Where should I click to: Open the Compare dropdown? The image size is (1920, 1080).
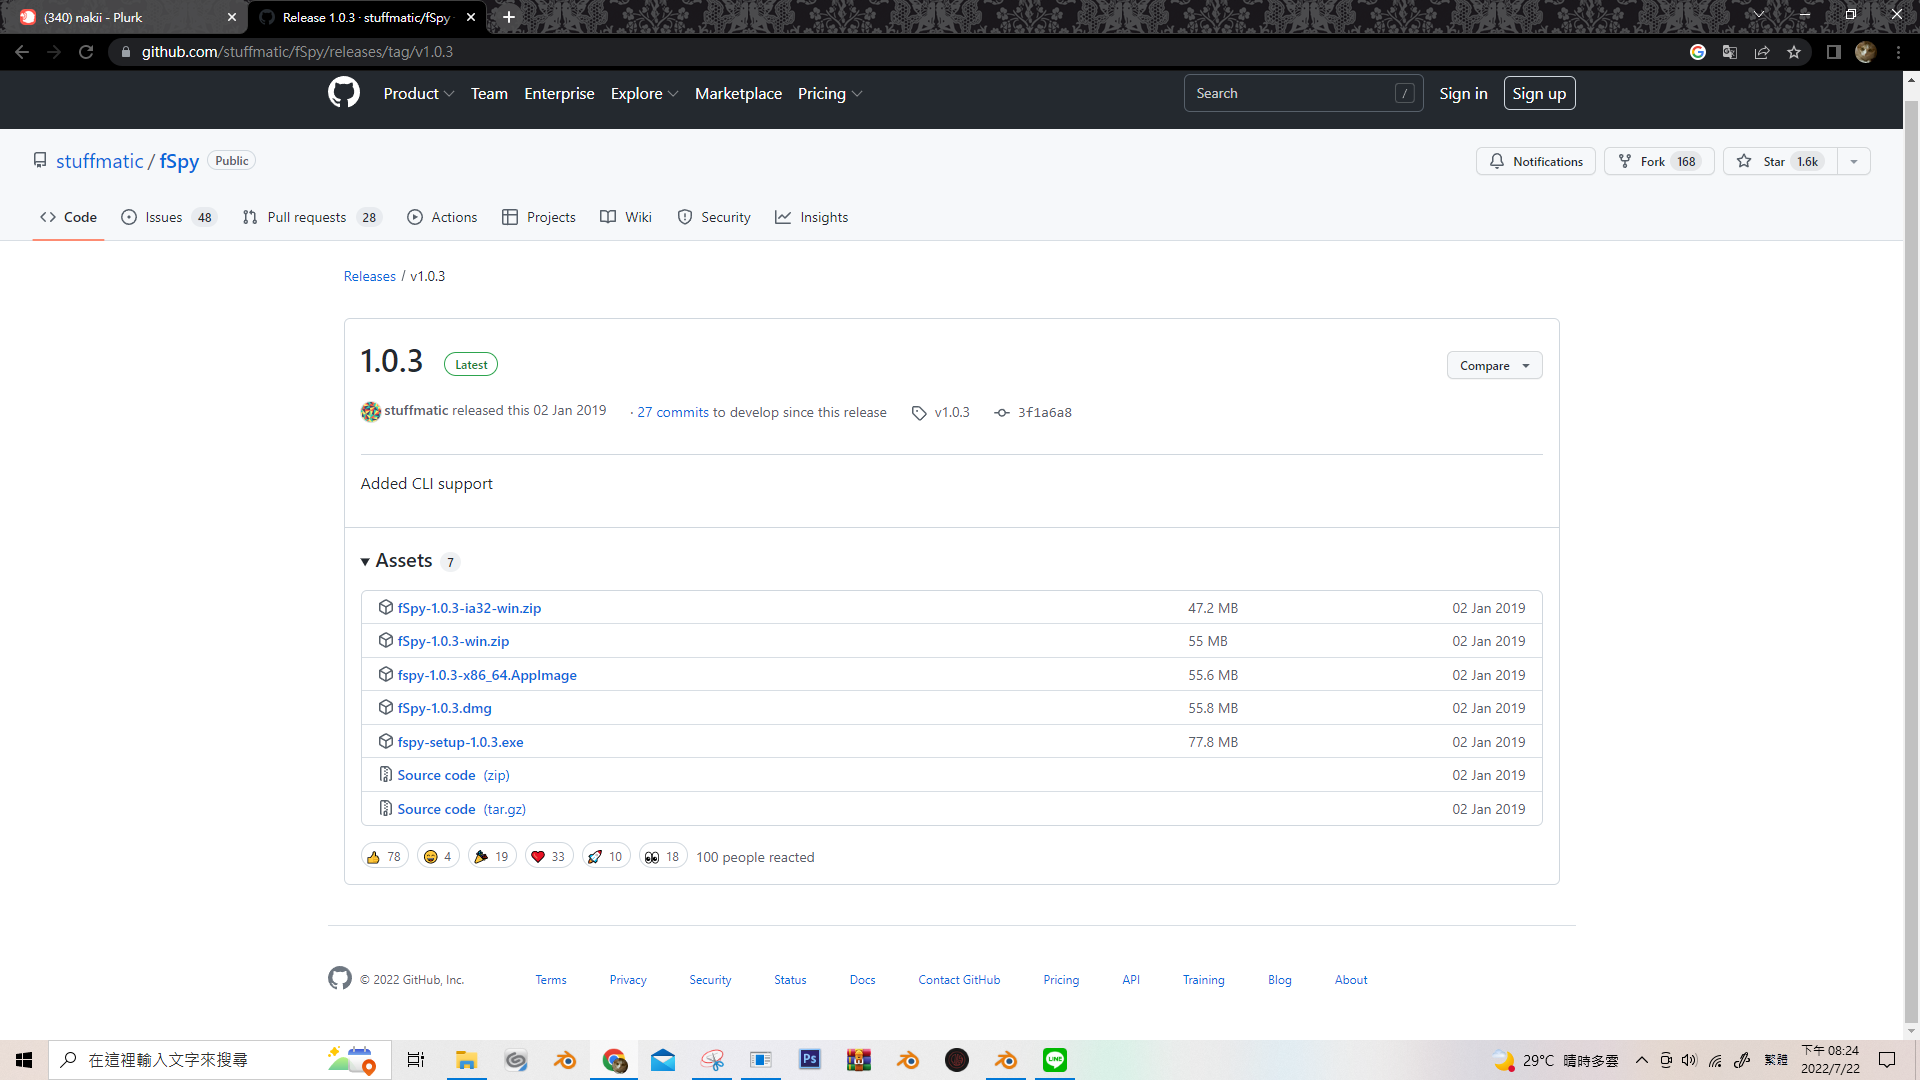pos(1494,365)
